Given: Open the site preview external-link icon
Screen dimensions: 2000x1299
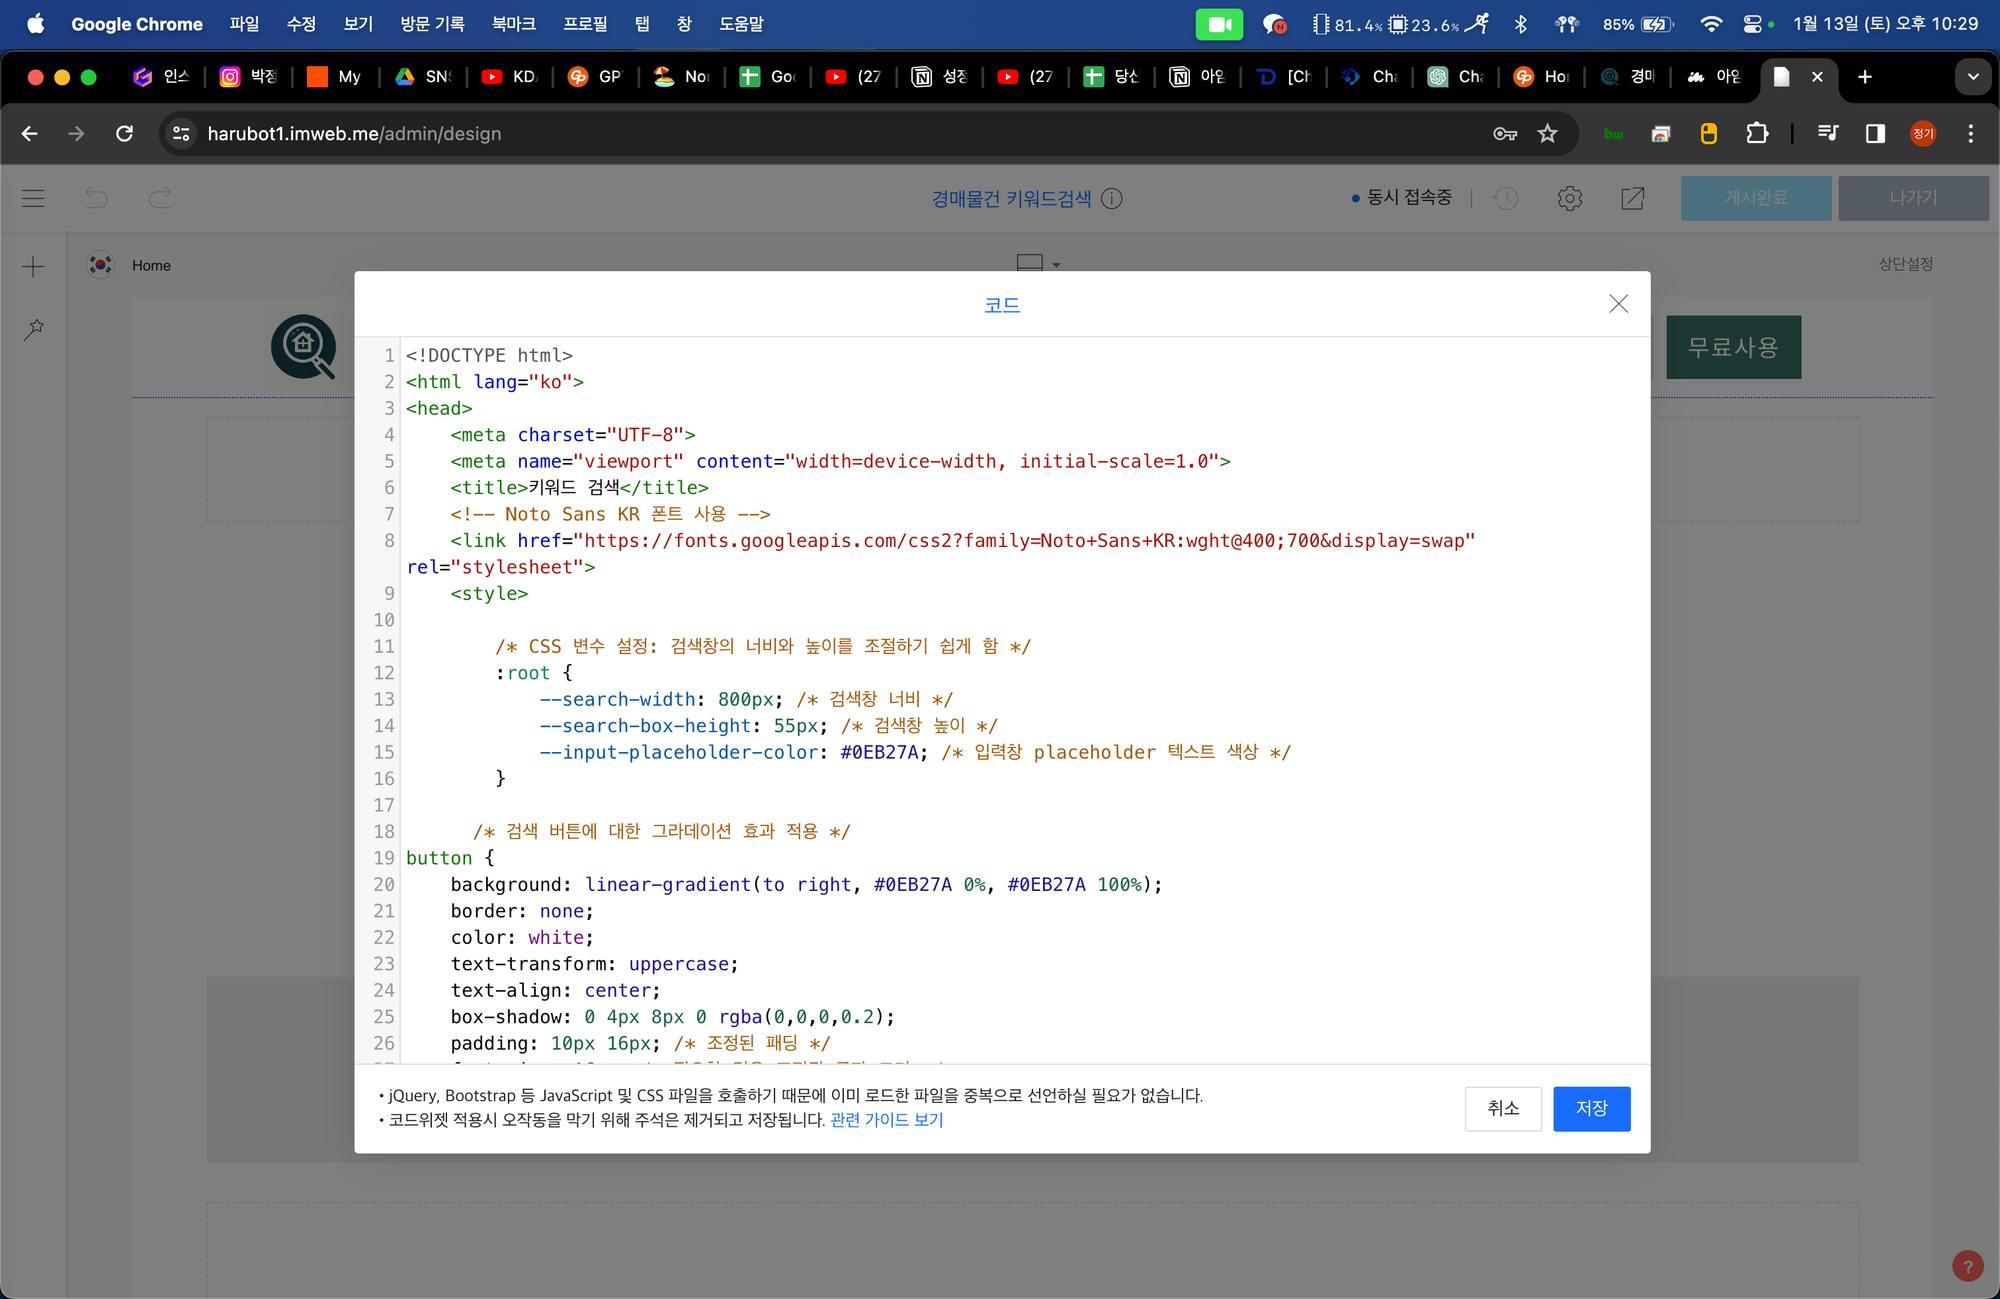Looking at the screenshot, I should point(1632,198).
